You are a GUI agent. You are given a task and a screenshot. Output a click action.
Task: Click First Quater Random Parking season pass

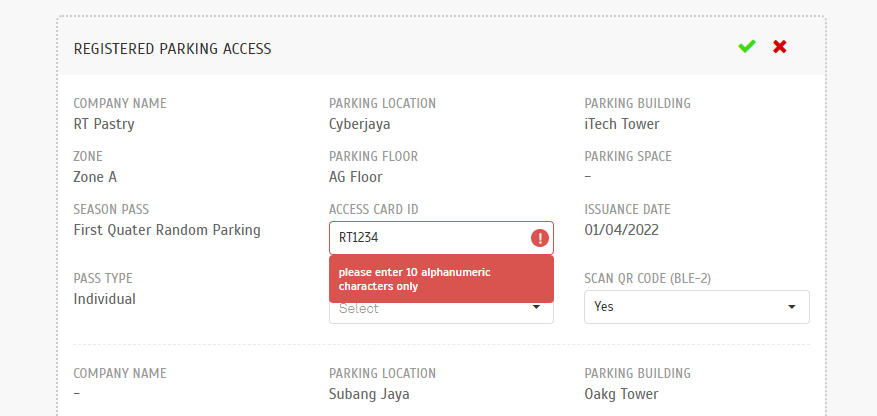pos(167,230)
